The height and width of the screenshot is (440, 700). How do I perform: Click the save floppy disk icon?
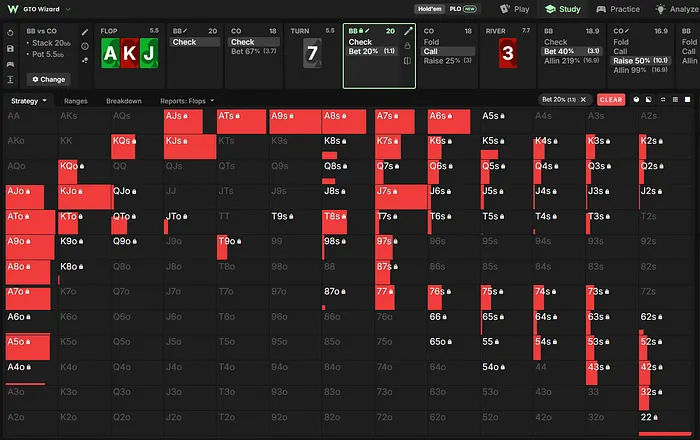tap(10, 48)
